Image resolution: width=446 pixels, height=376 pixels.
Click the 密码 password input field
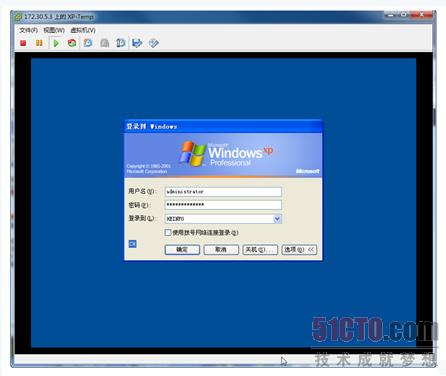(x=223, y=205)
